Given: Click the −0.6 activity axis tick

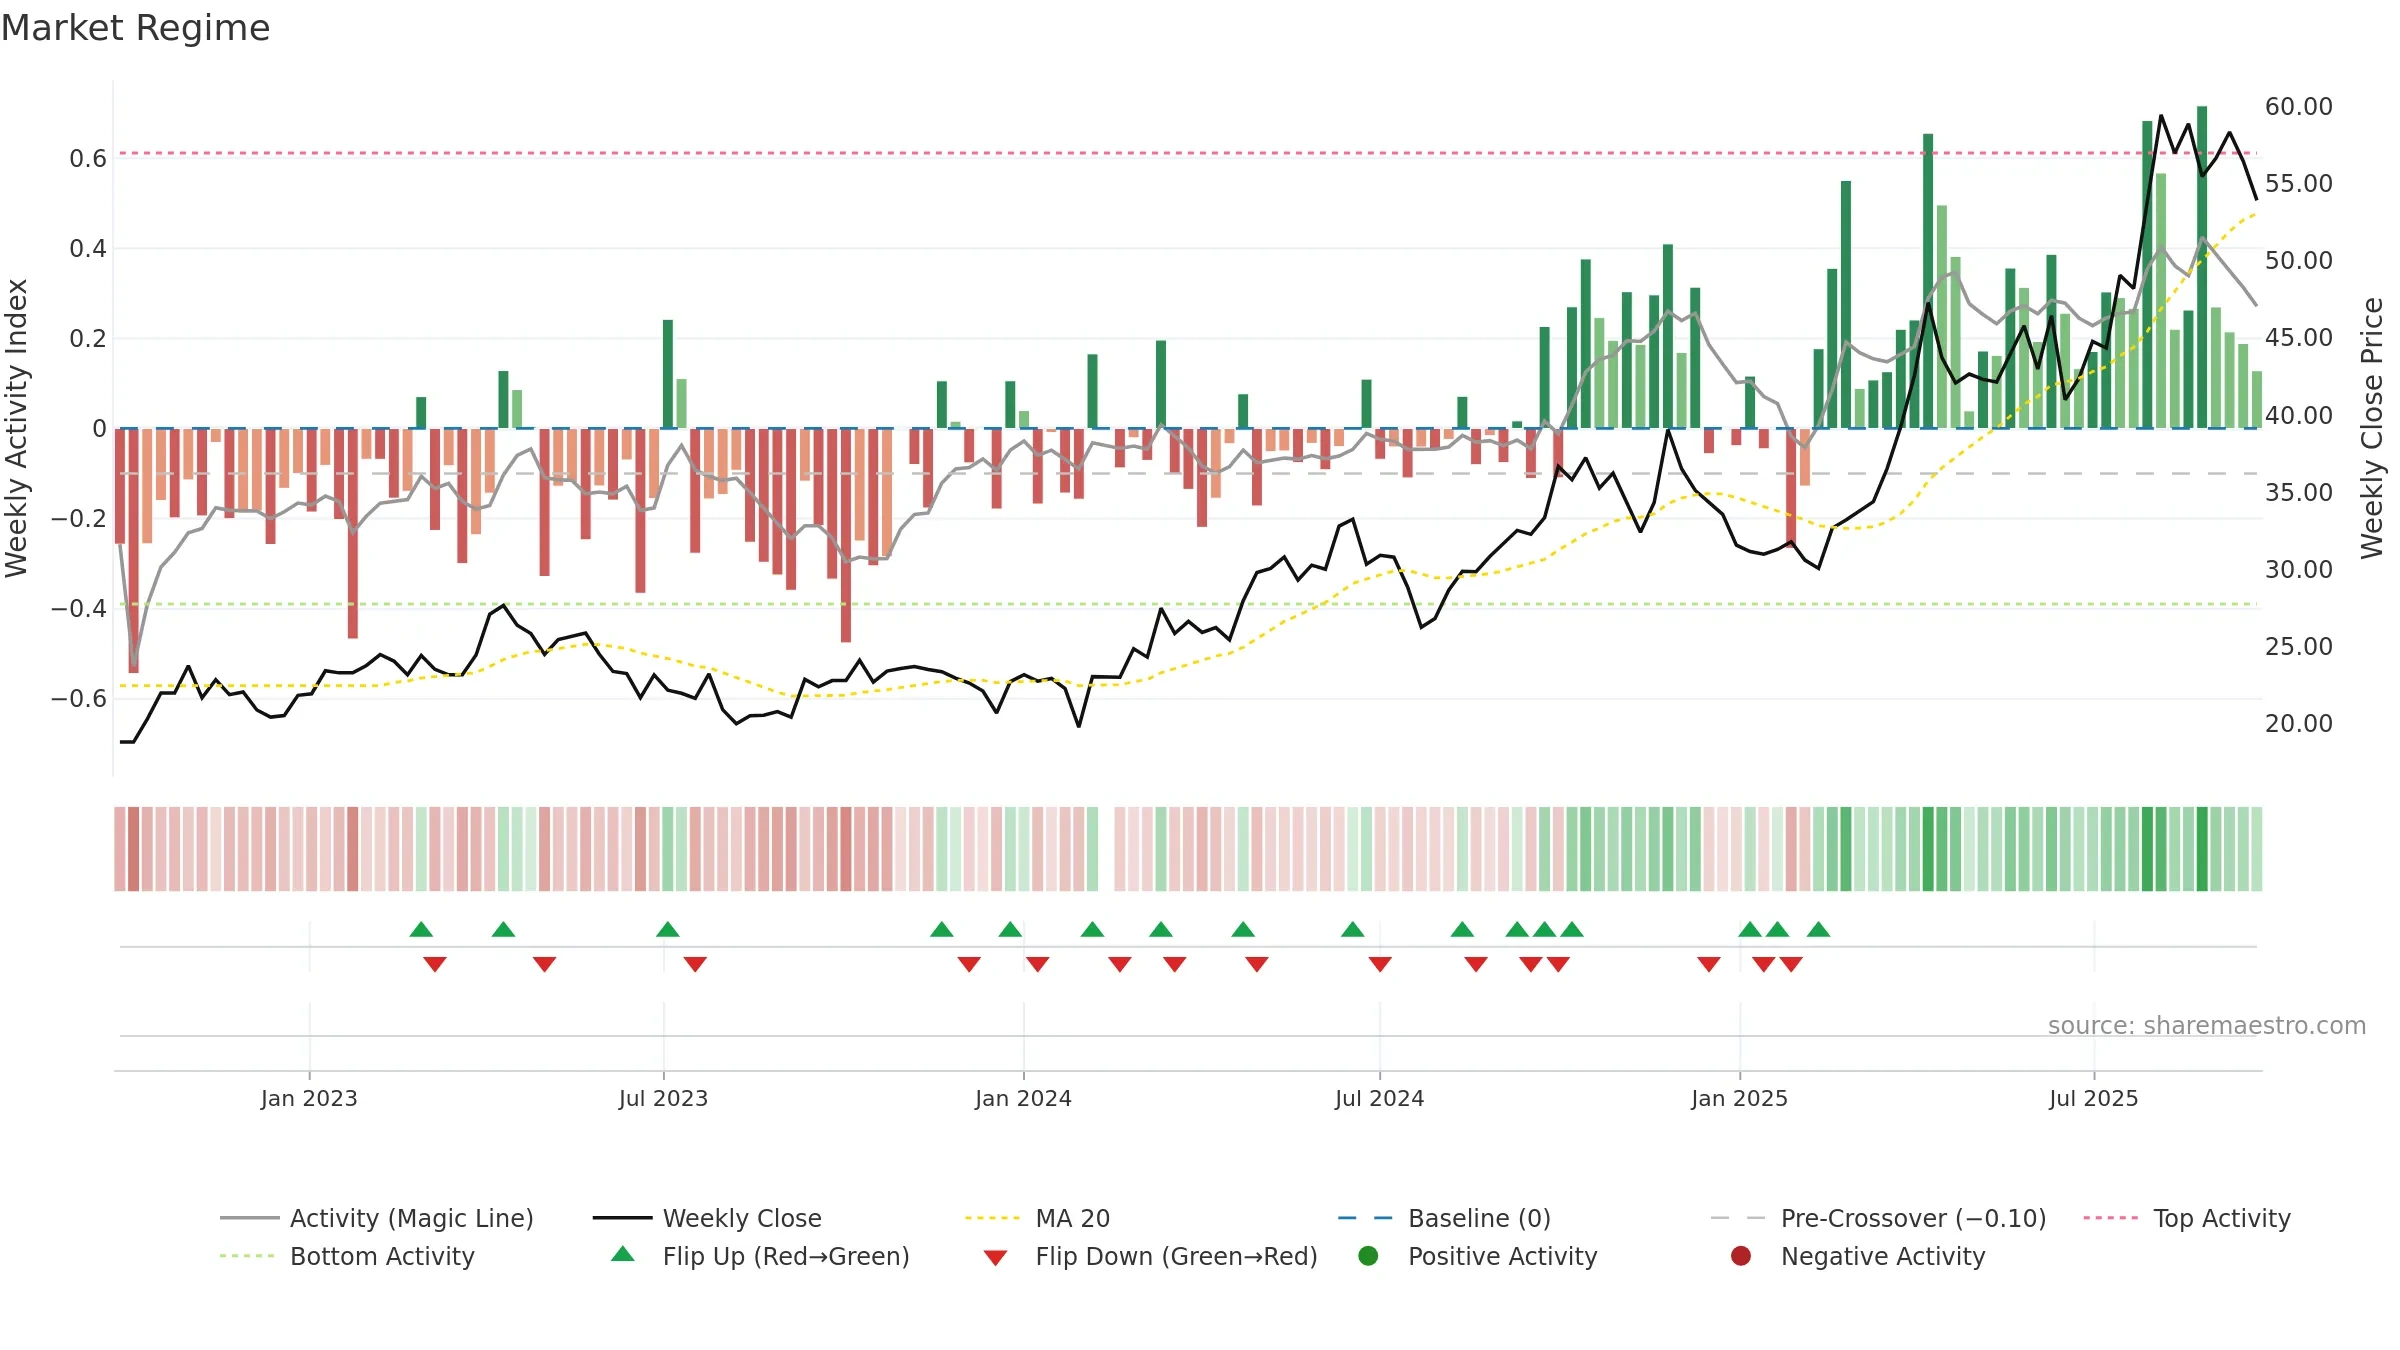Looking at the screenshot, I should tap(79, 698).
